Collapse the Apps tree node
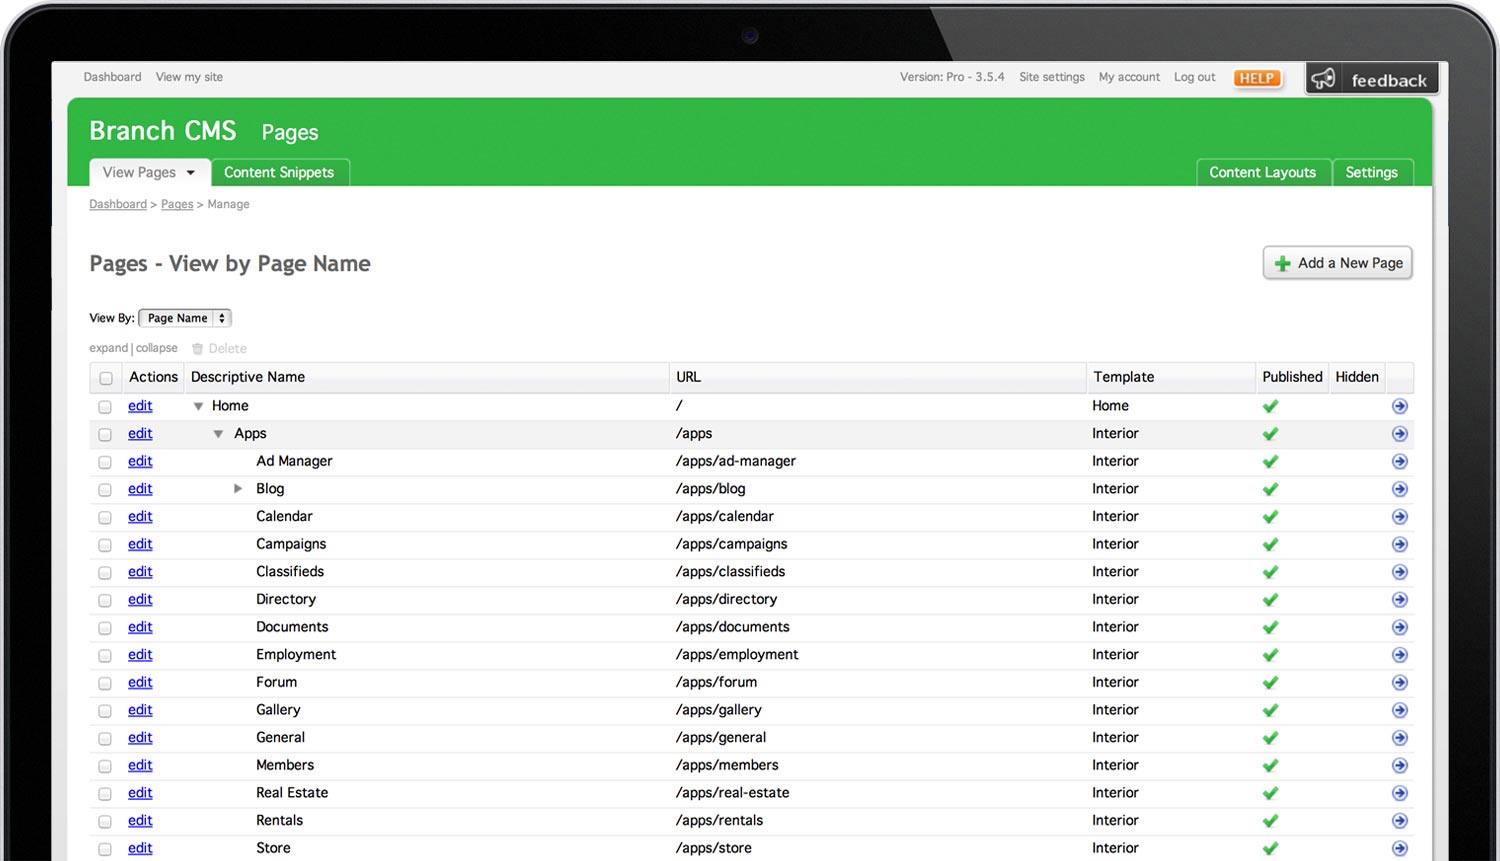Screen dimensions: 1500x861 pos(218,434)
